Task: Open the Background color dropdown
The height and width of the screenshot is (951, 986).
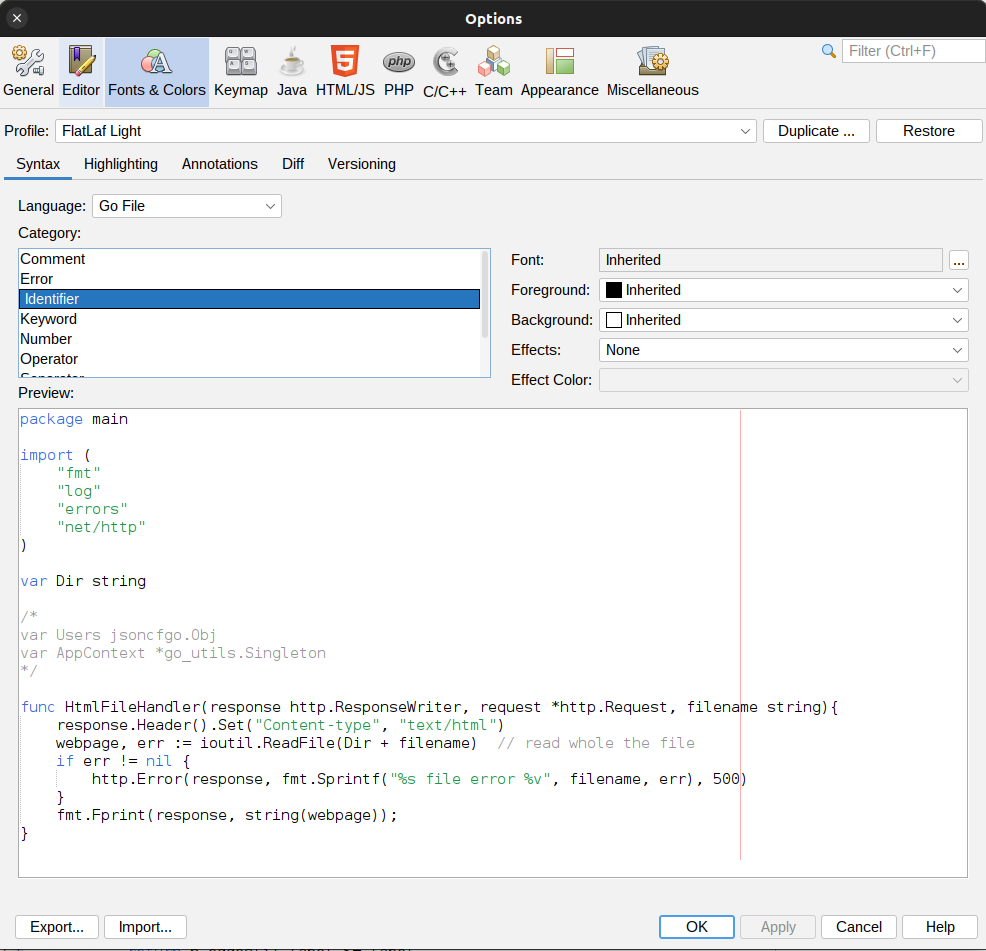Action: click(x=784, y=320)
